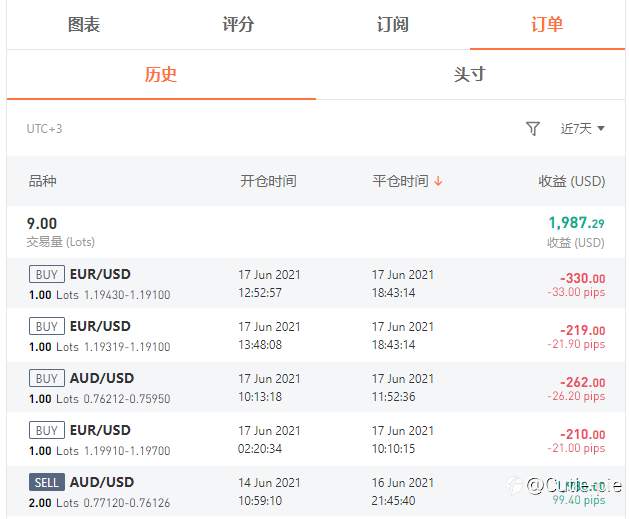This screenshot has width=629, height=519.
Task: Click price range 1.19319-1.19100
Action: [x=127, y=347]
